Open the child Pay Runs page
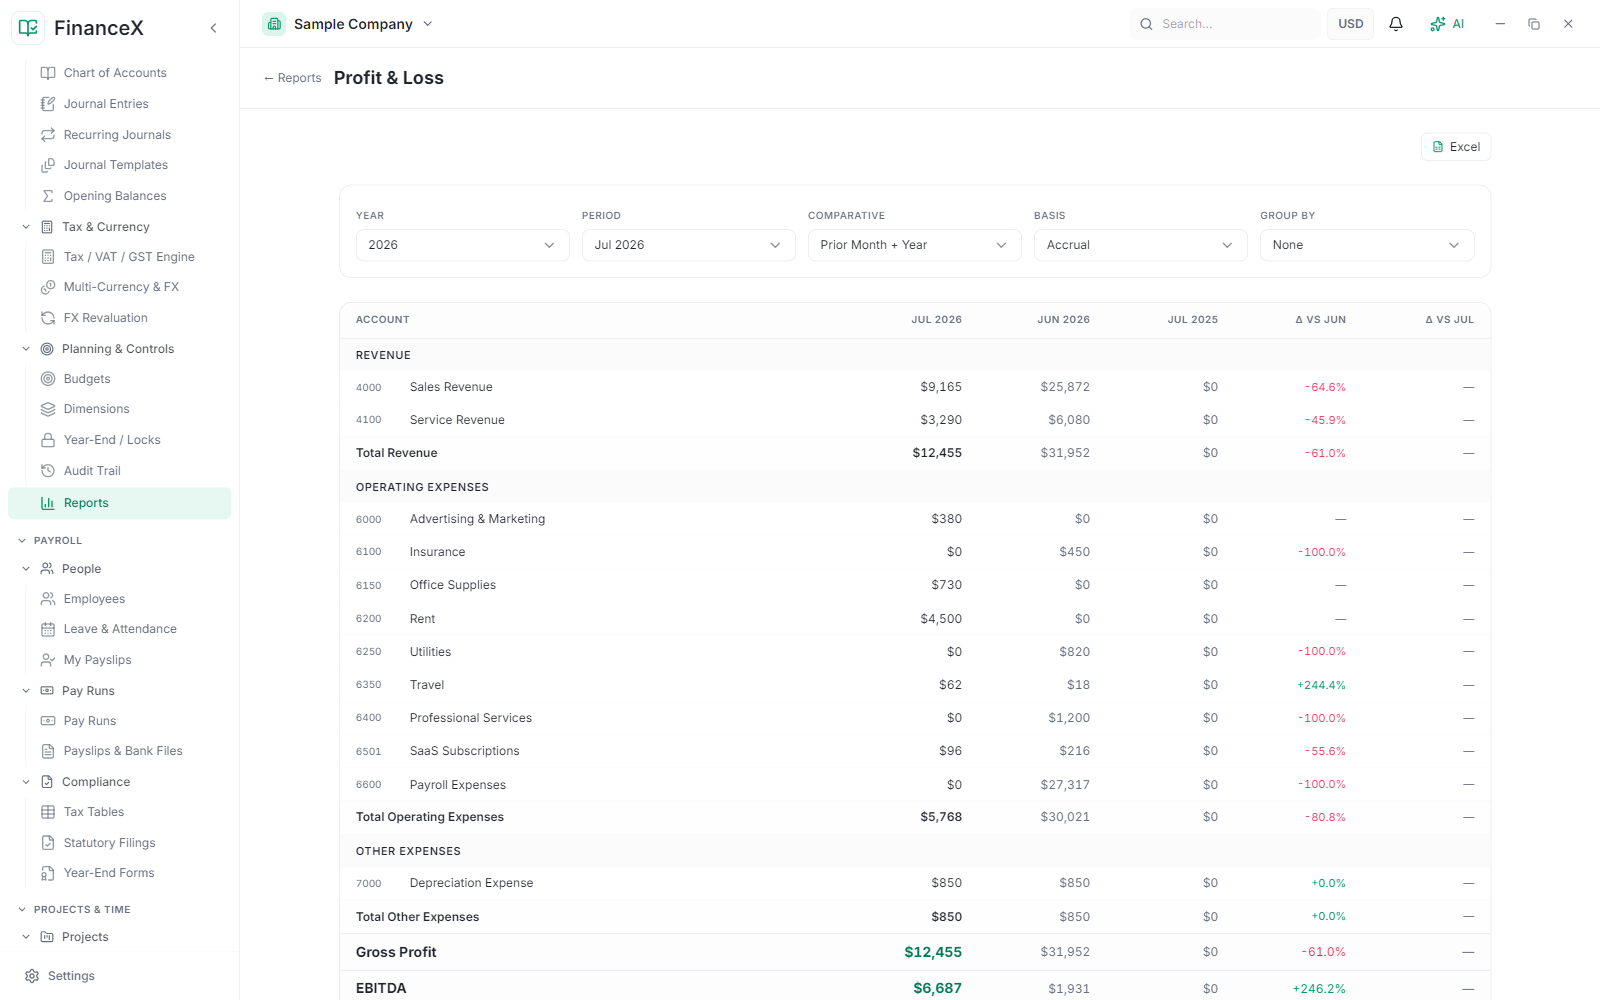1600x1000 pixels. tap(90, 721)
